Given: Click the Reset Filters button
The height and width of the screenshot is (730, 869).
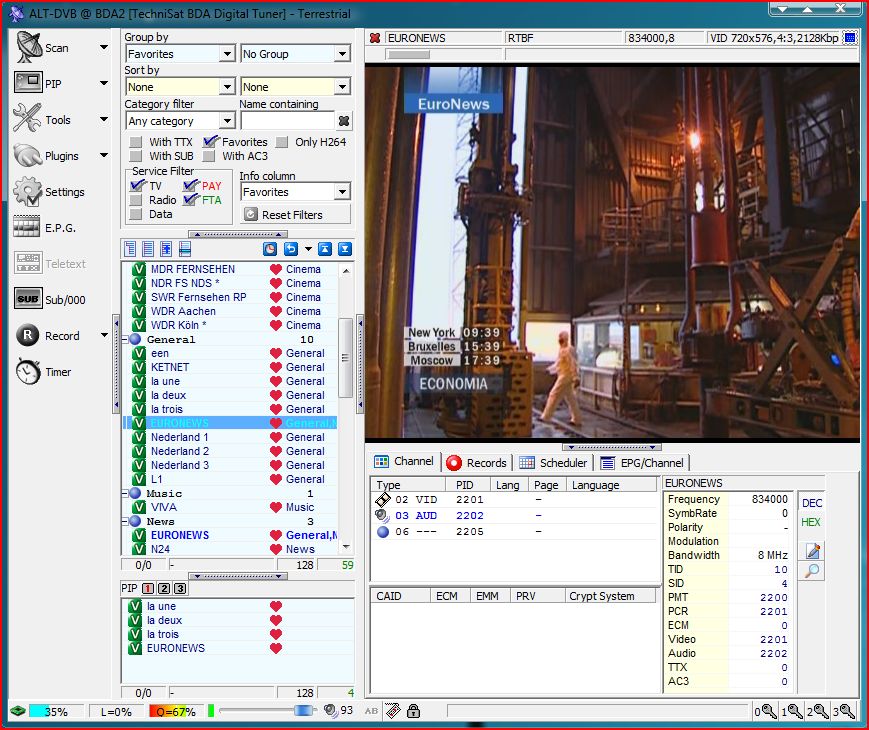Looking at the screenshot, I should click(x=295, y=215).
